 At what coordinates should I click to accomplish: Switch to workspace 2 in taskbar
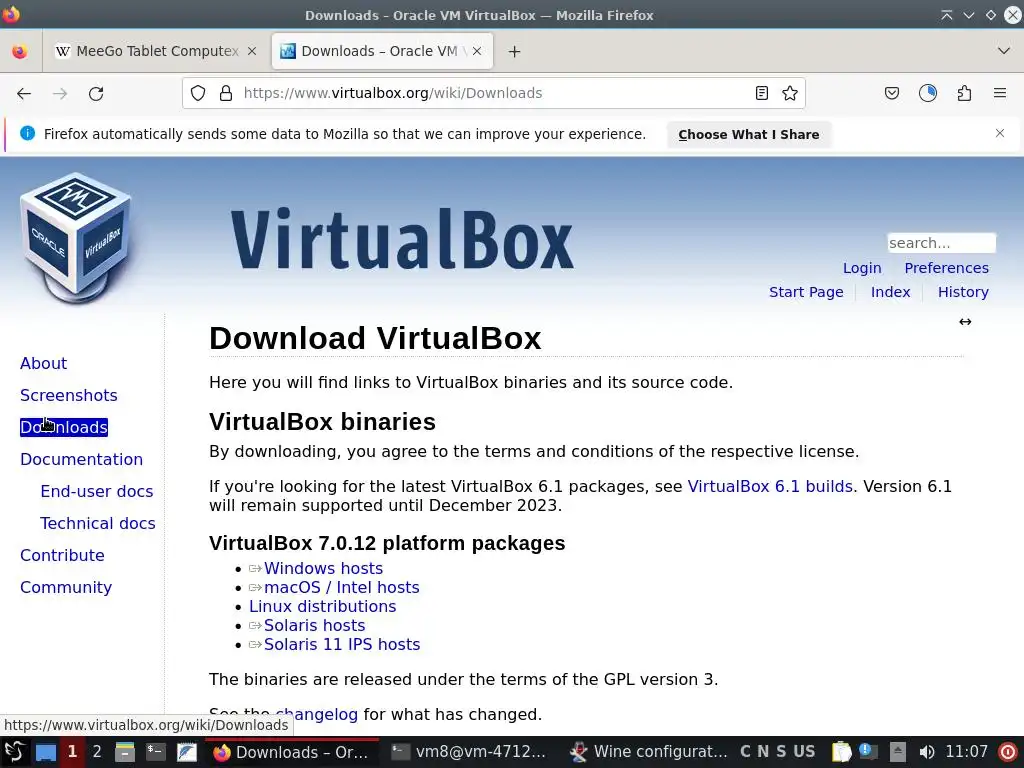point(97,752)
